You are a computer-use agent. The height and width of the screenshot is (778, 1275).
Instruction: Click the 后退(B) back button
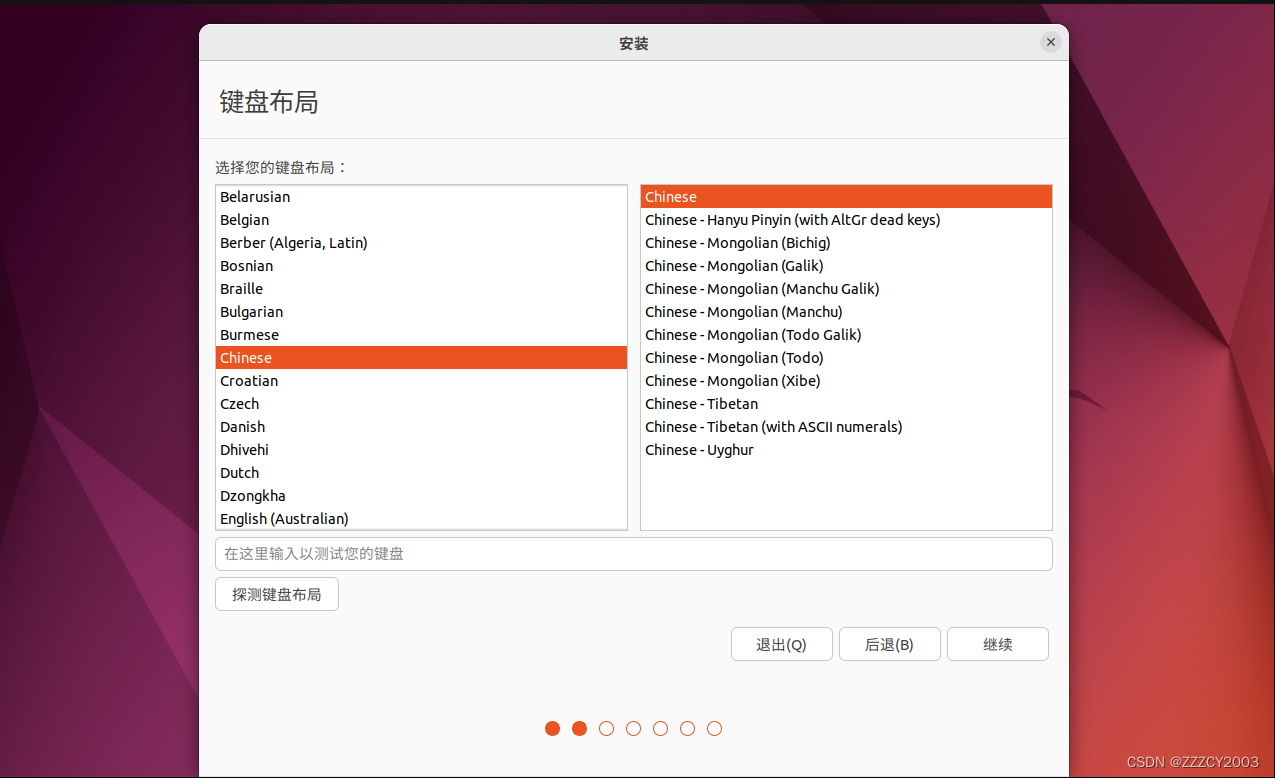[x=889, y=645]
